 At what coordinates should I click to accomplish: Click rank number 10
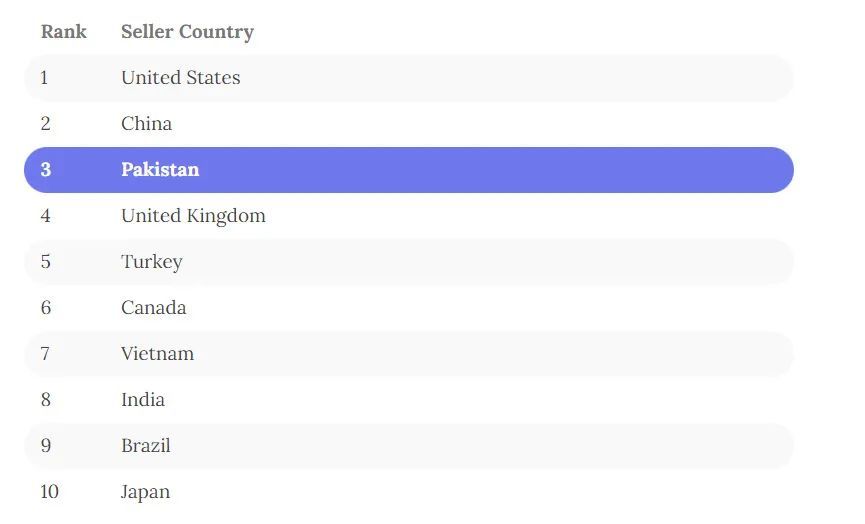pyautogui.click(x=49, y=492)
